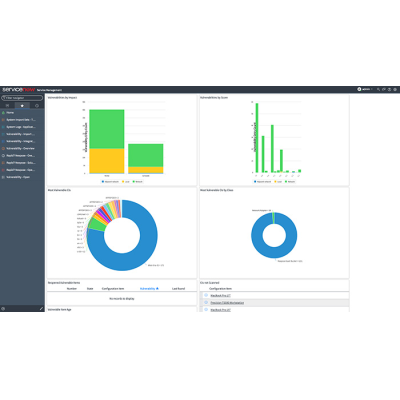
Task: Click info icon beside Precision T5500 Workstation
Action: 206,302
